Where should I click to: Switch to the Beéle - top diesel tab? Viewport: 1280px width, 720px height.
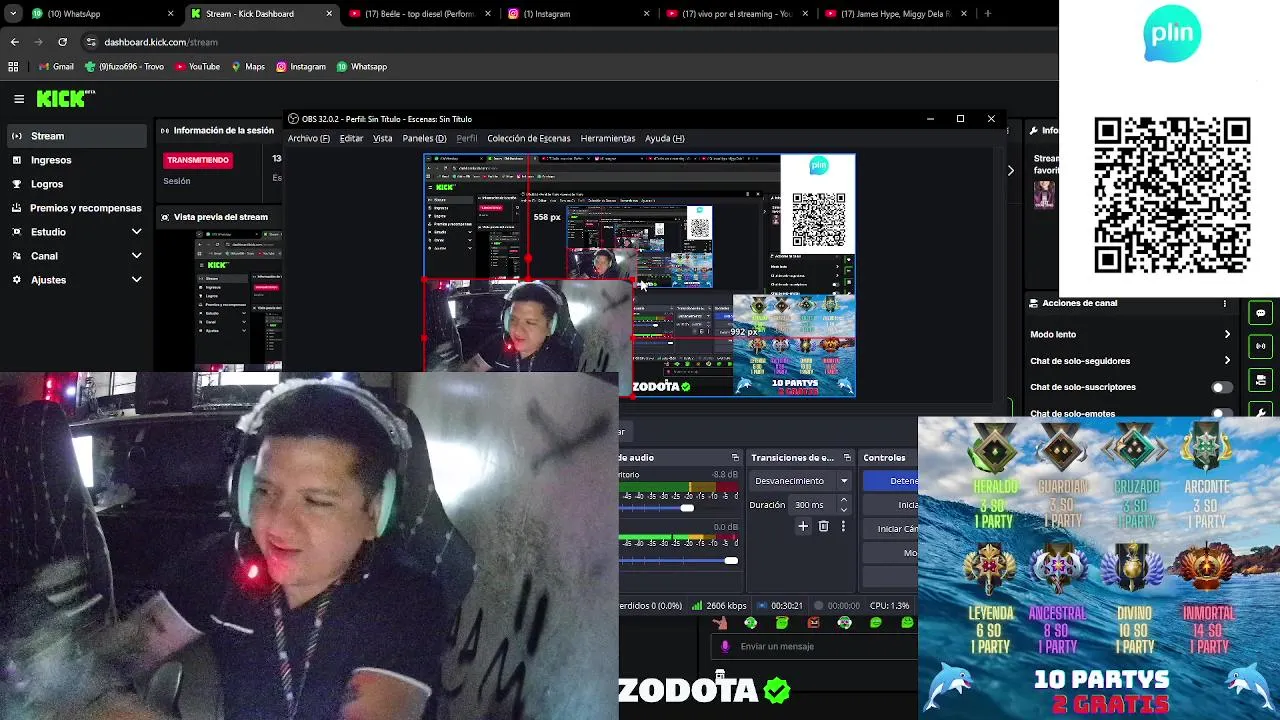click(419, 14)
